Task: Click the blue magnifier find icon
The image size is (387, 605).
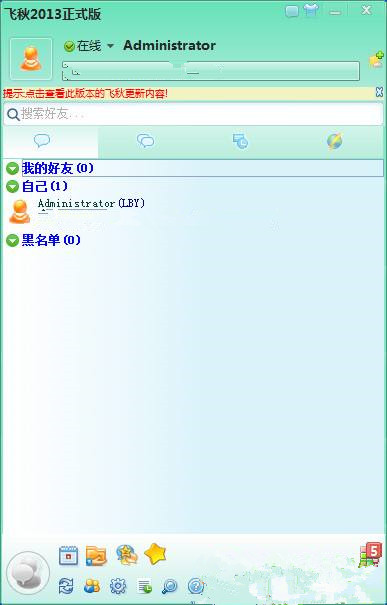Action: coord(169,586)
